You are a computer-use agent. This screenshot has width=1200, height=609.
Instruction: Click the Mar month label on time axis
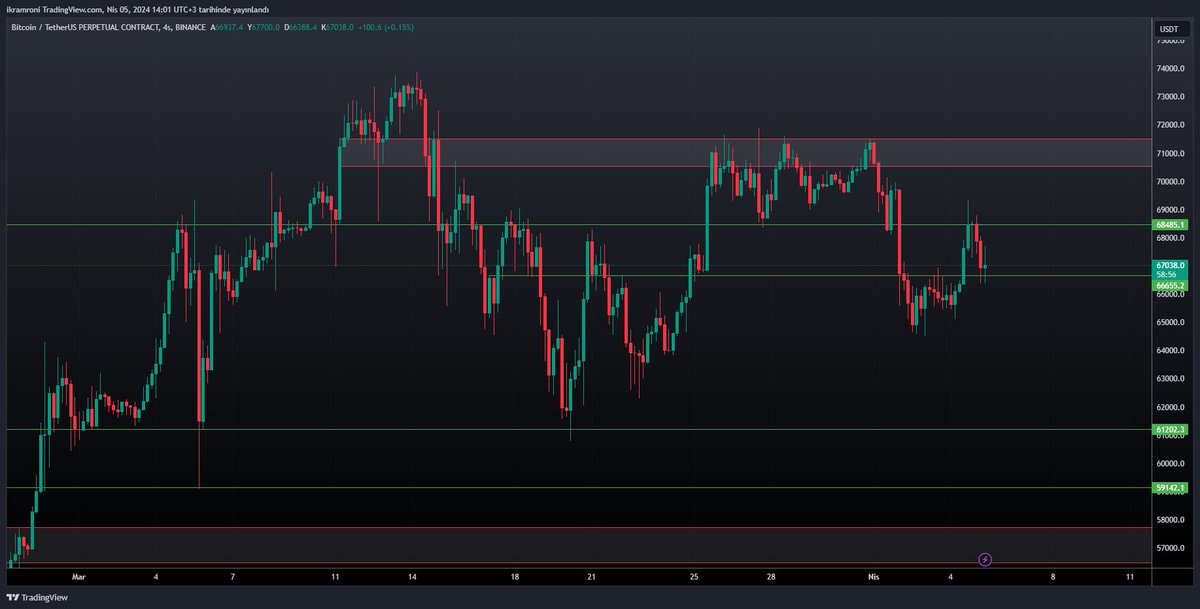(x=79, y=577)
